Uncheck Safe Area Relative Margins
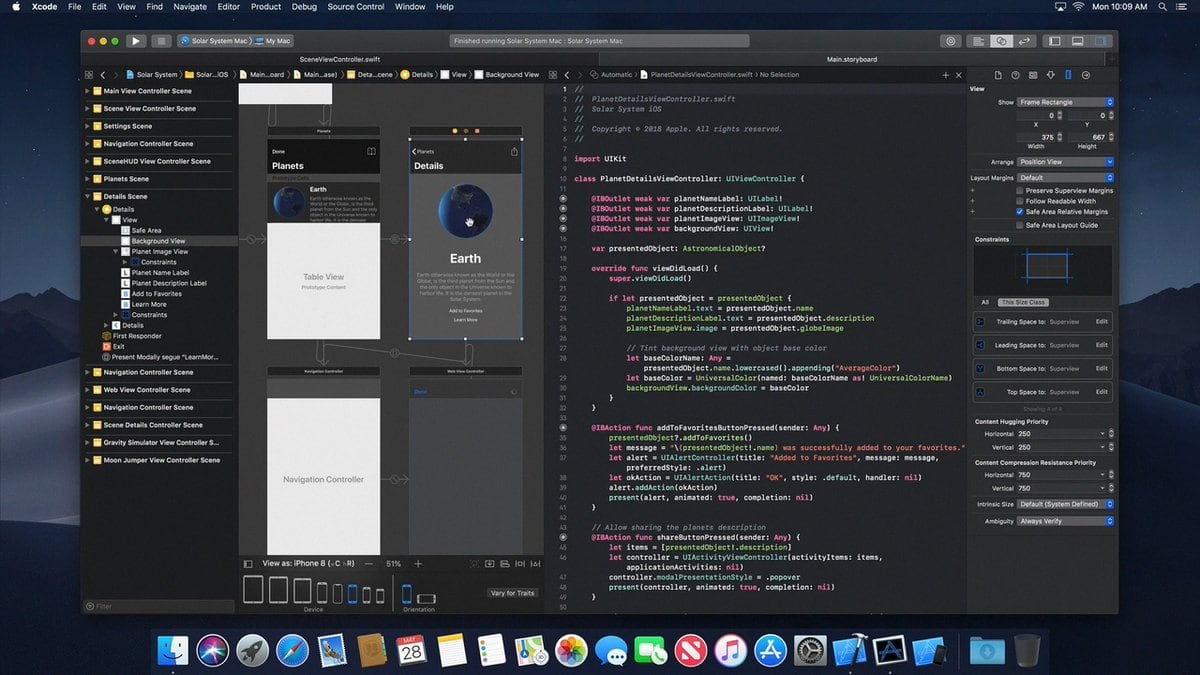Screen dimensions: 1200x675 pos(1019,211)
